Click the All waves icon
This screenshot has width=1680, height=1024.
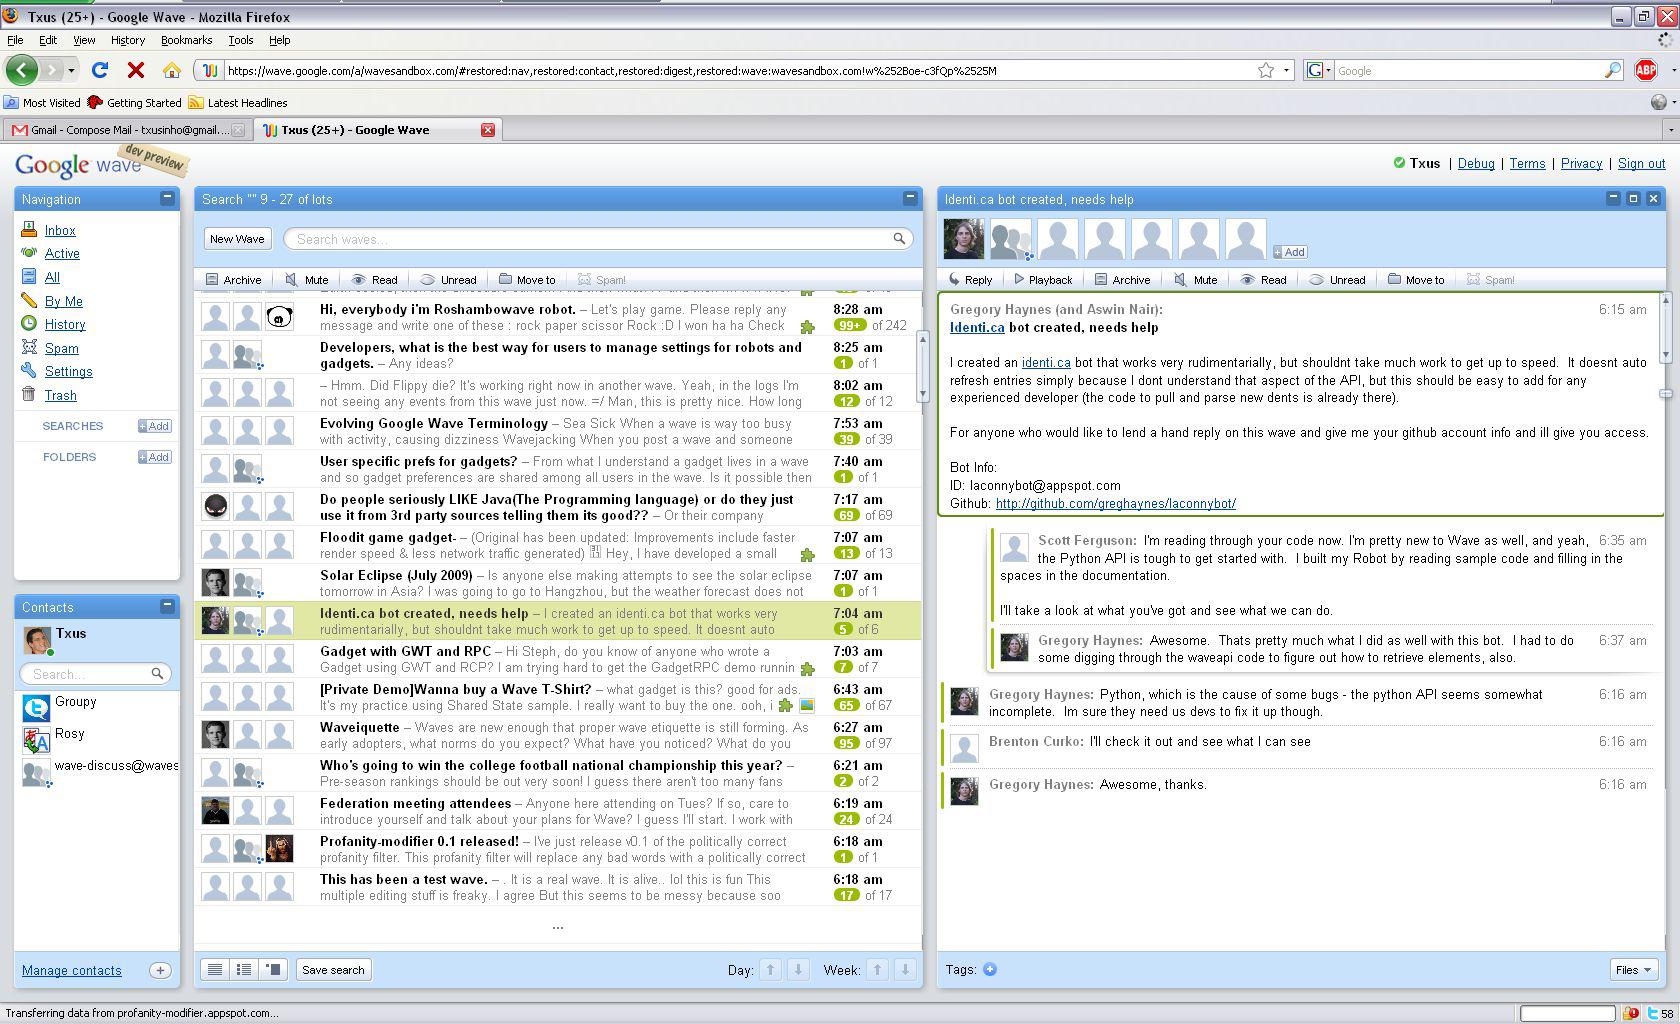click(29, 277)
